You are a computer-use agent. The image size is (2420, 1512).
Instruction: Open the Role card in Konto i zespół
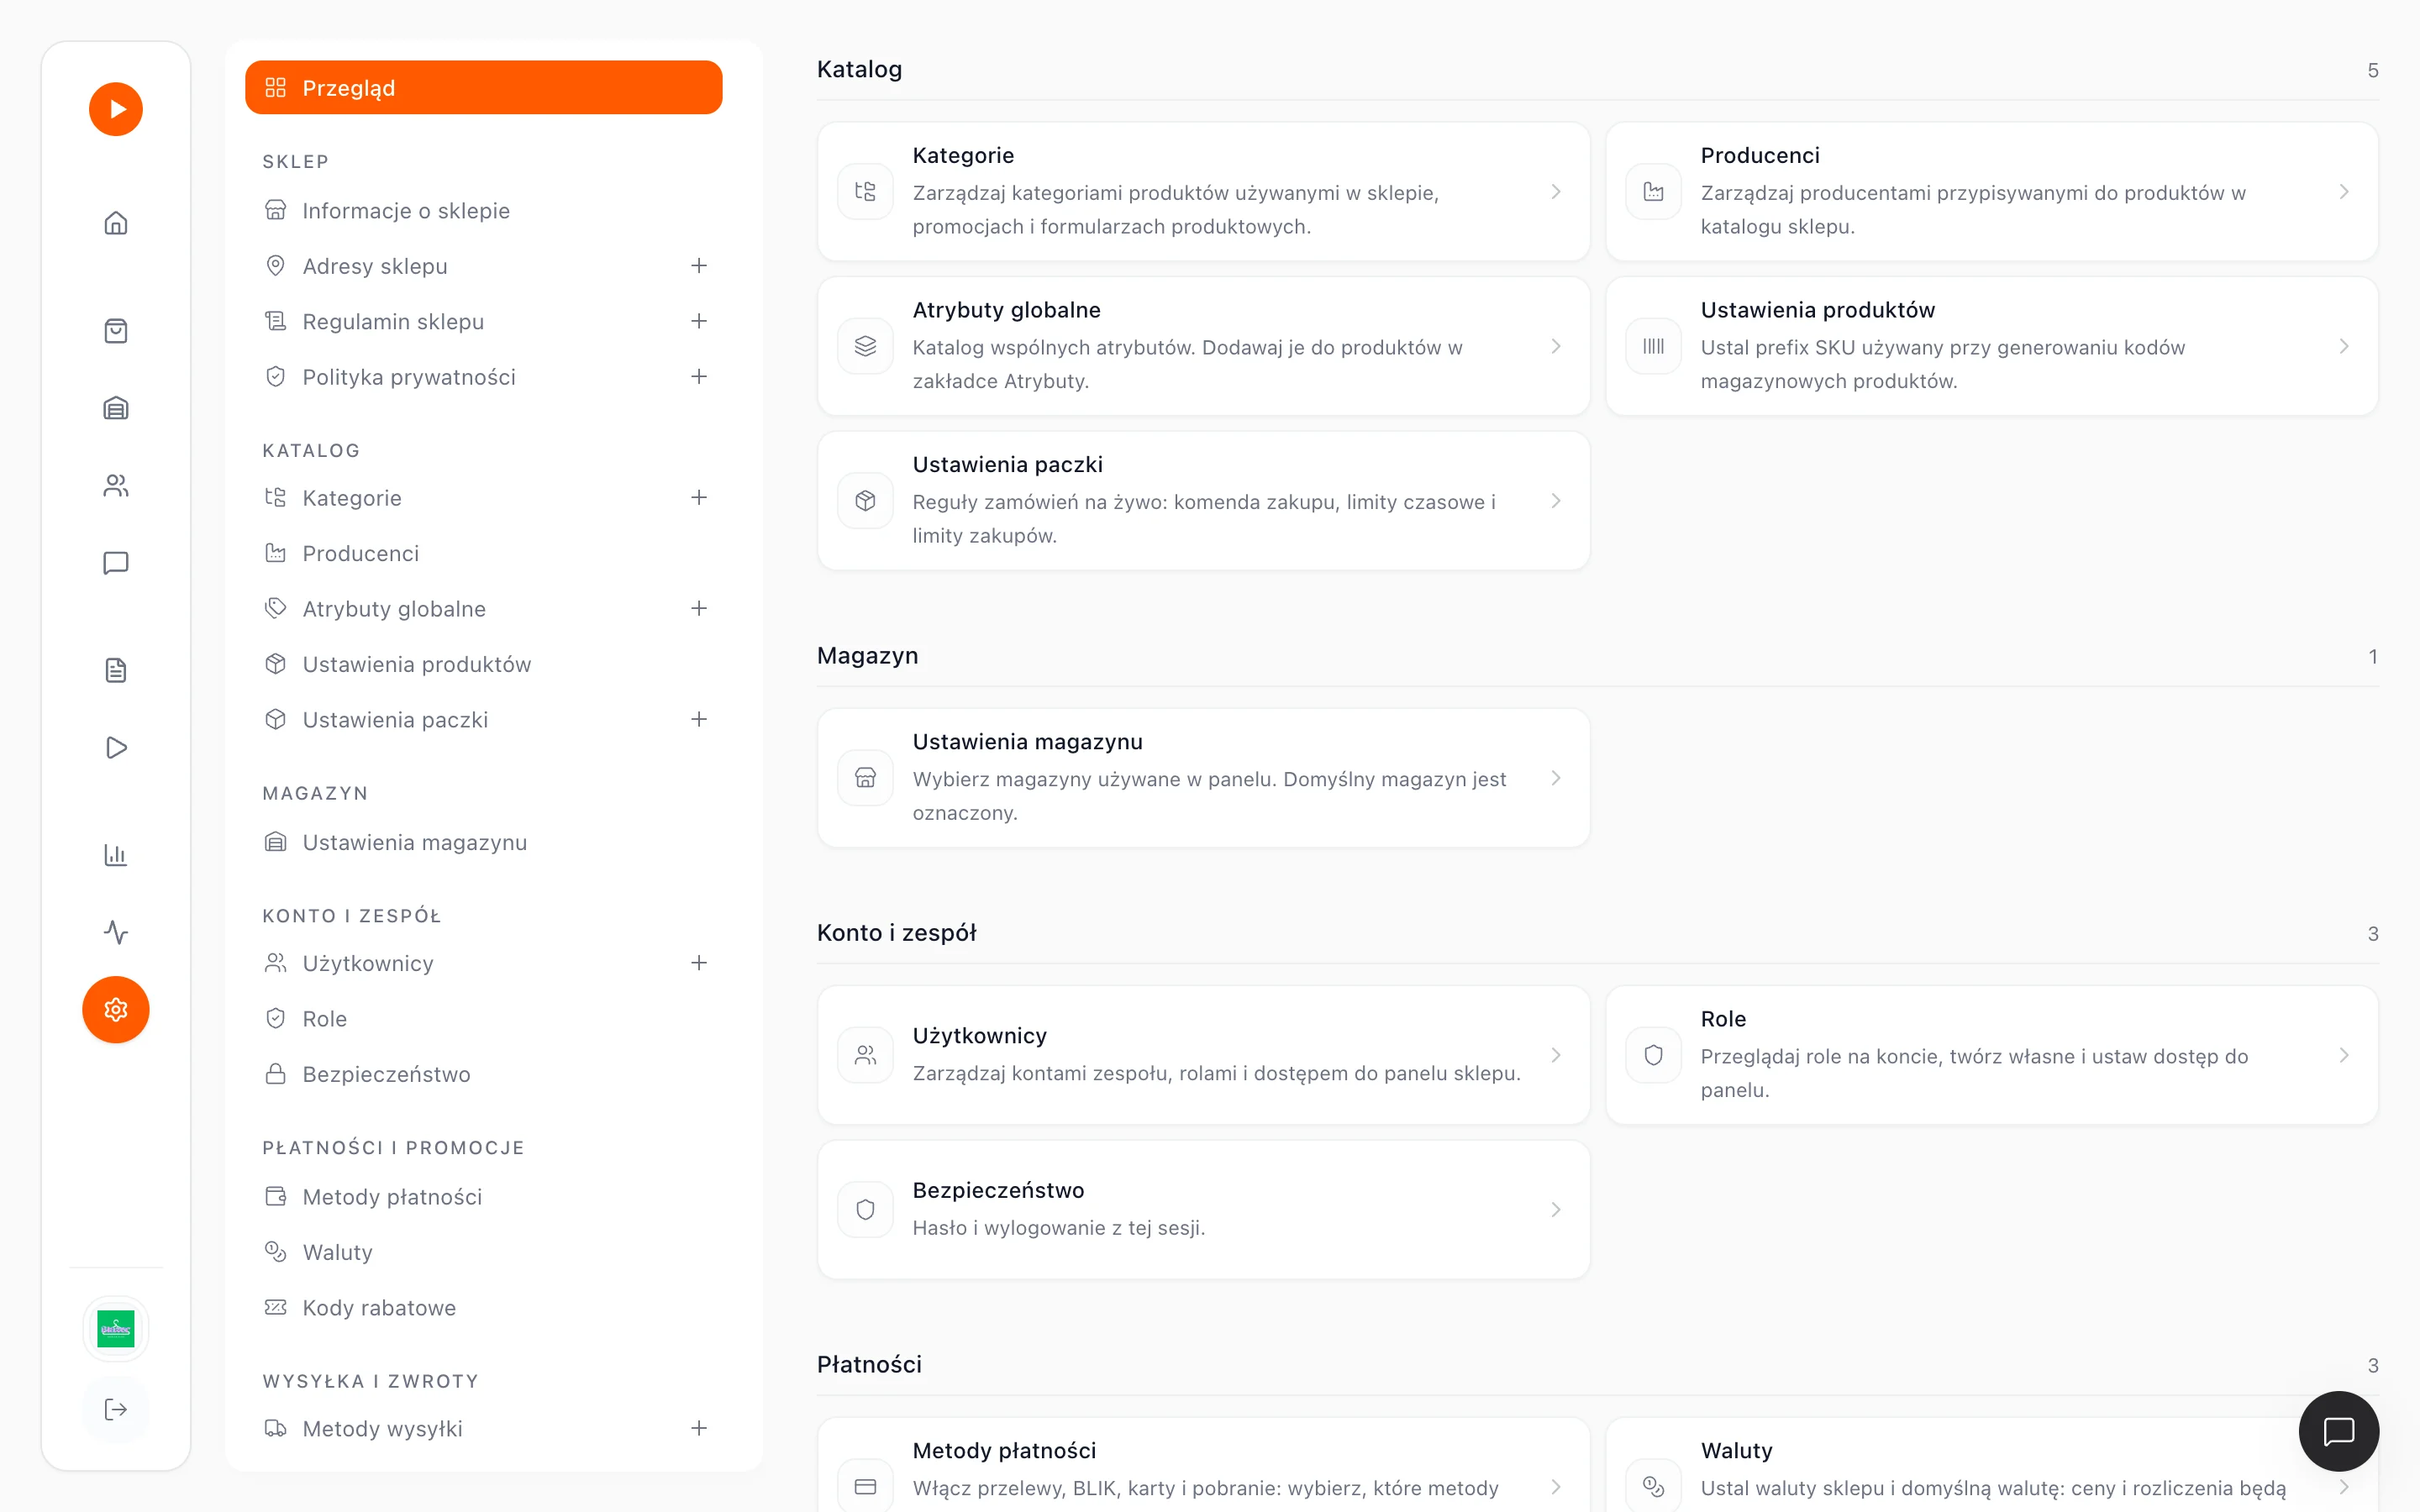pyautogui.click(x=1991, y=1056)
